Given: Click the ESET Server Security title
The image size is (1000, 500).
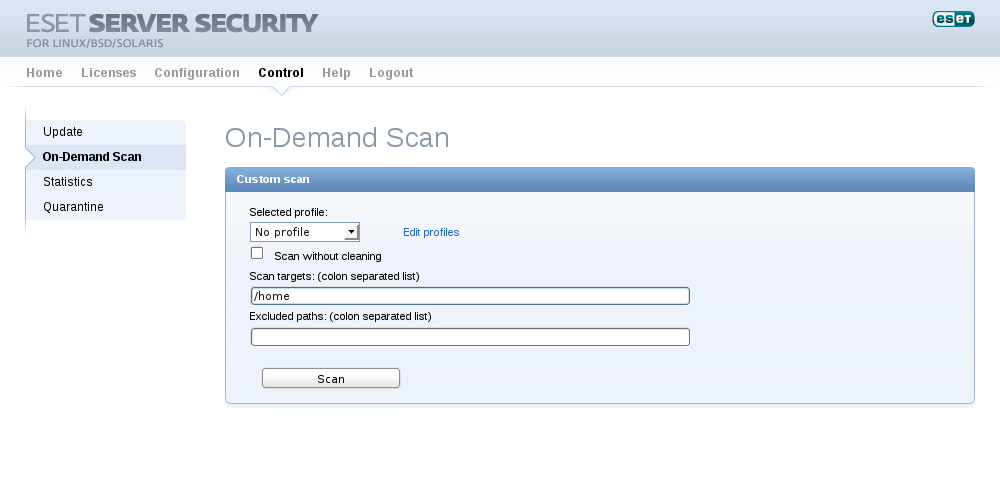Looking at the screenshot, I should [172, 23].
